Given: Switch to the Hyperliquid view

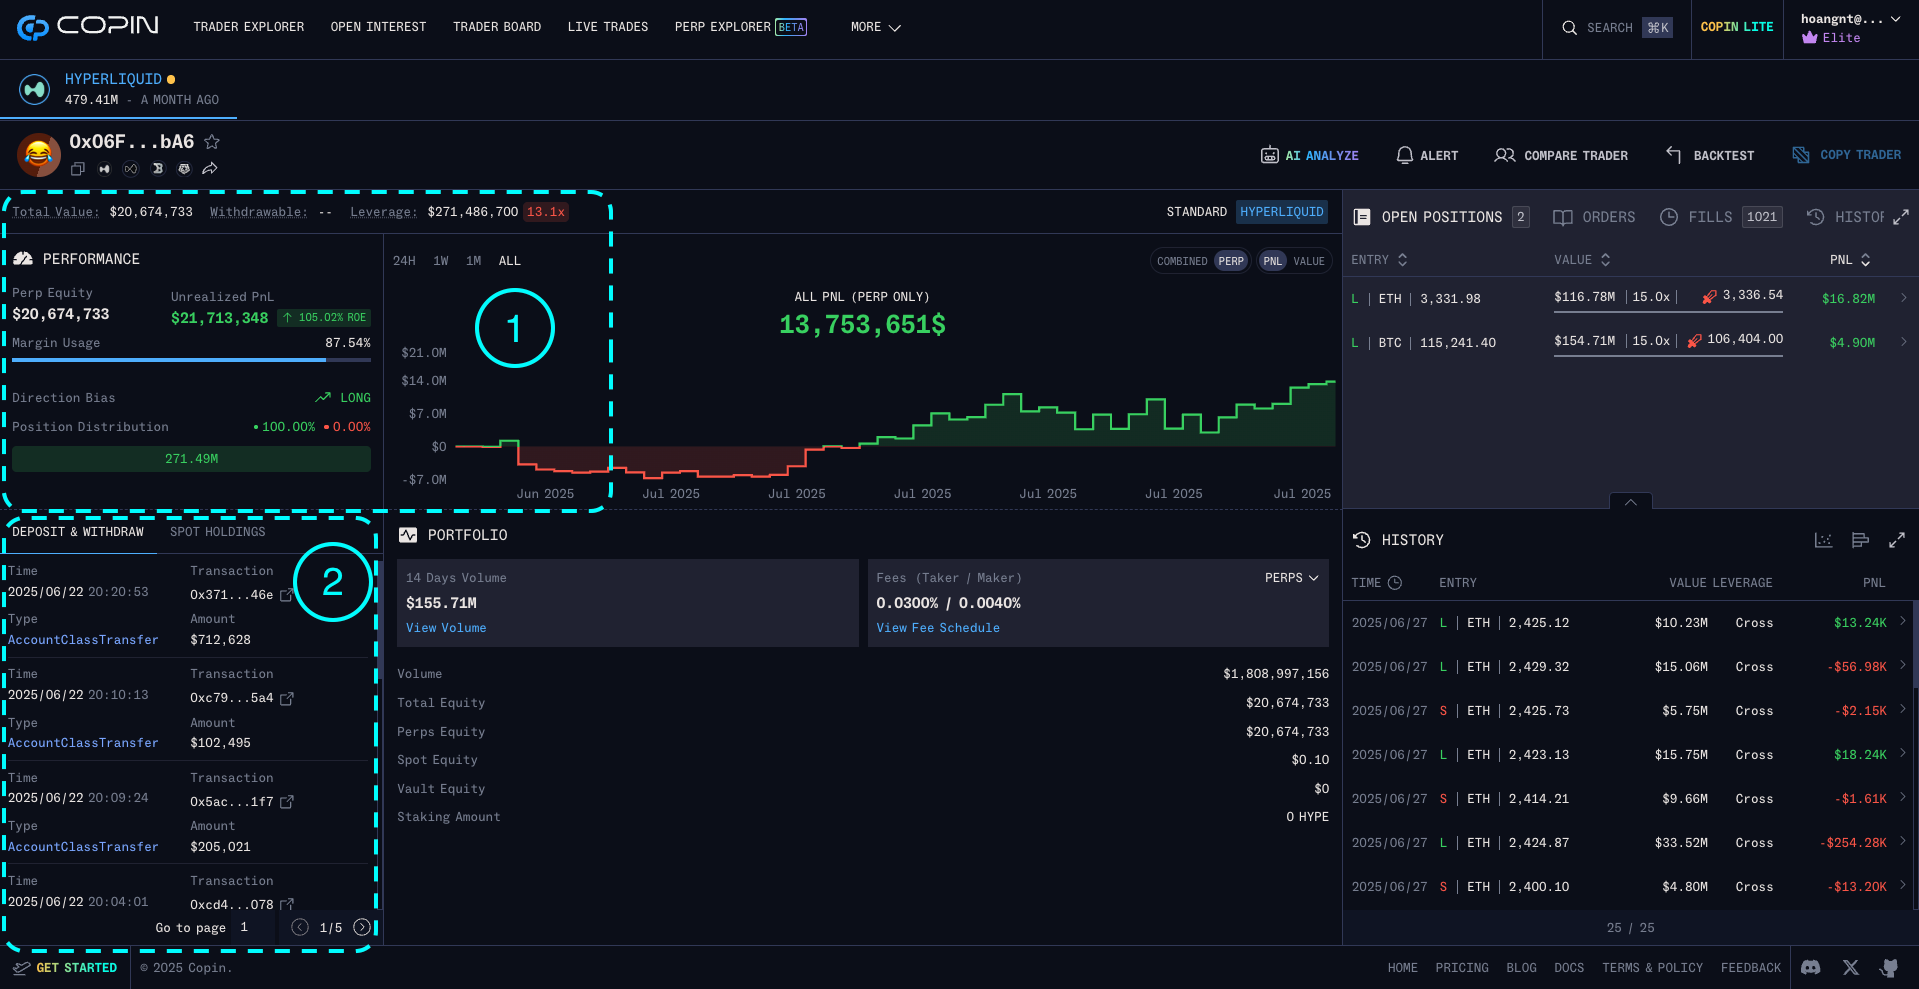Looking at the screenshot, I should [x=1282, y=212].
